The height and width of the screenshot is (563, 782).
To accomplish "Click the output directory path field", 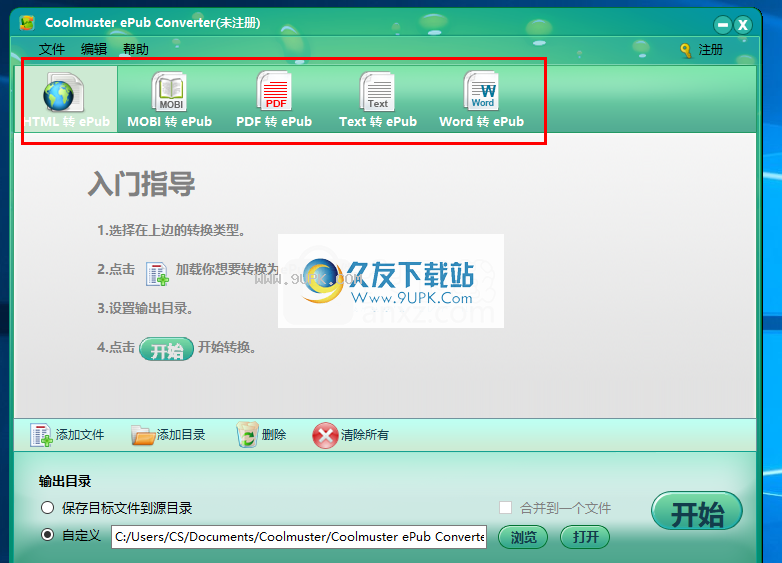I will click(x=299, y=537).
